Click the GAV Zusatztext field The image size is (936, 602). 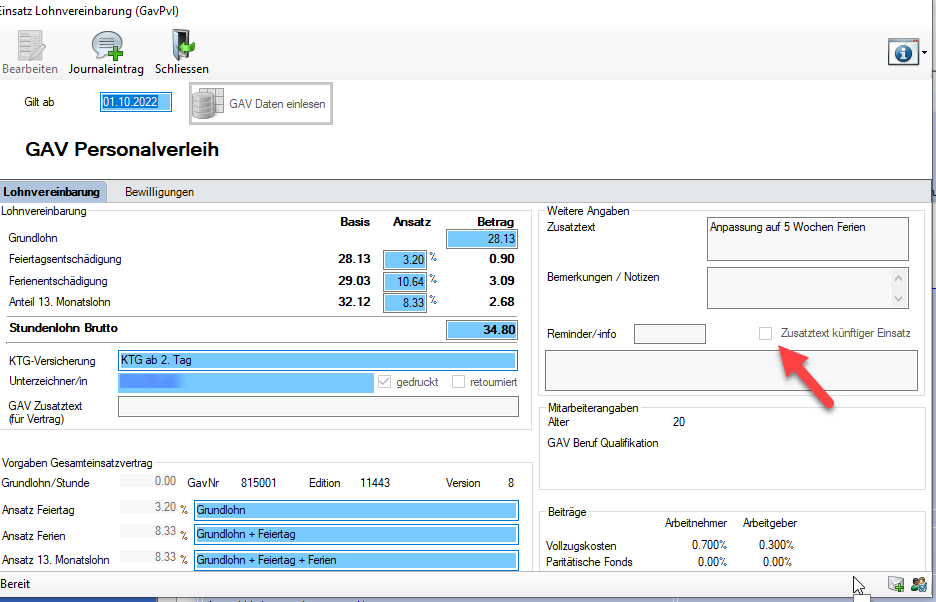coord(318,406)
